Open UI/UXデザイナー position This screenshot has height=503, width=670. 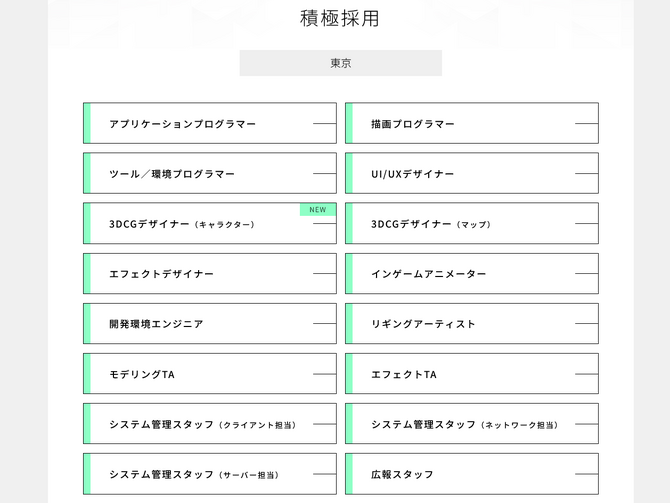(x=471, y=174)
